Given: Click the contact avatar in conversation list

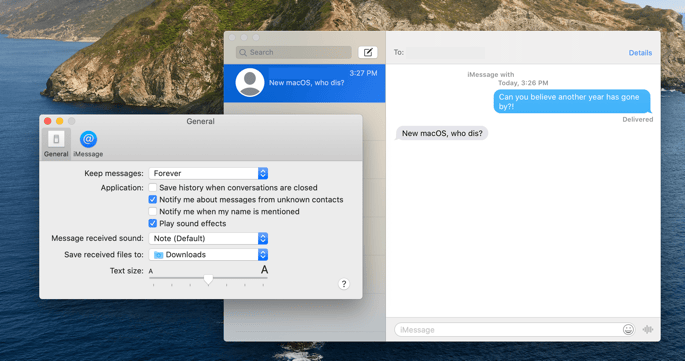Looking at the screenshot, I should click(x=250, y=83).
